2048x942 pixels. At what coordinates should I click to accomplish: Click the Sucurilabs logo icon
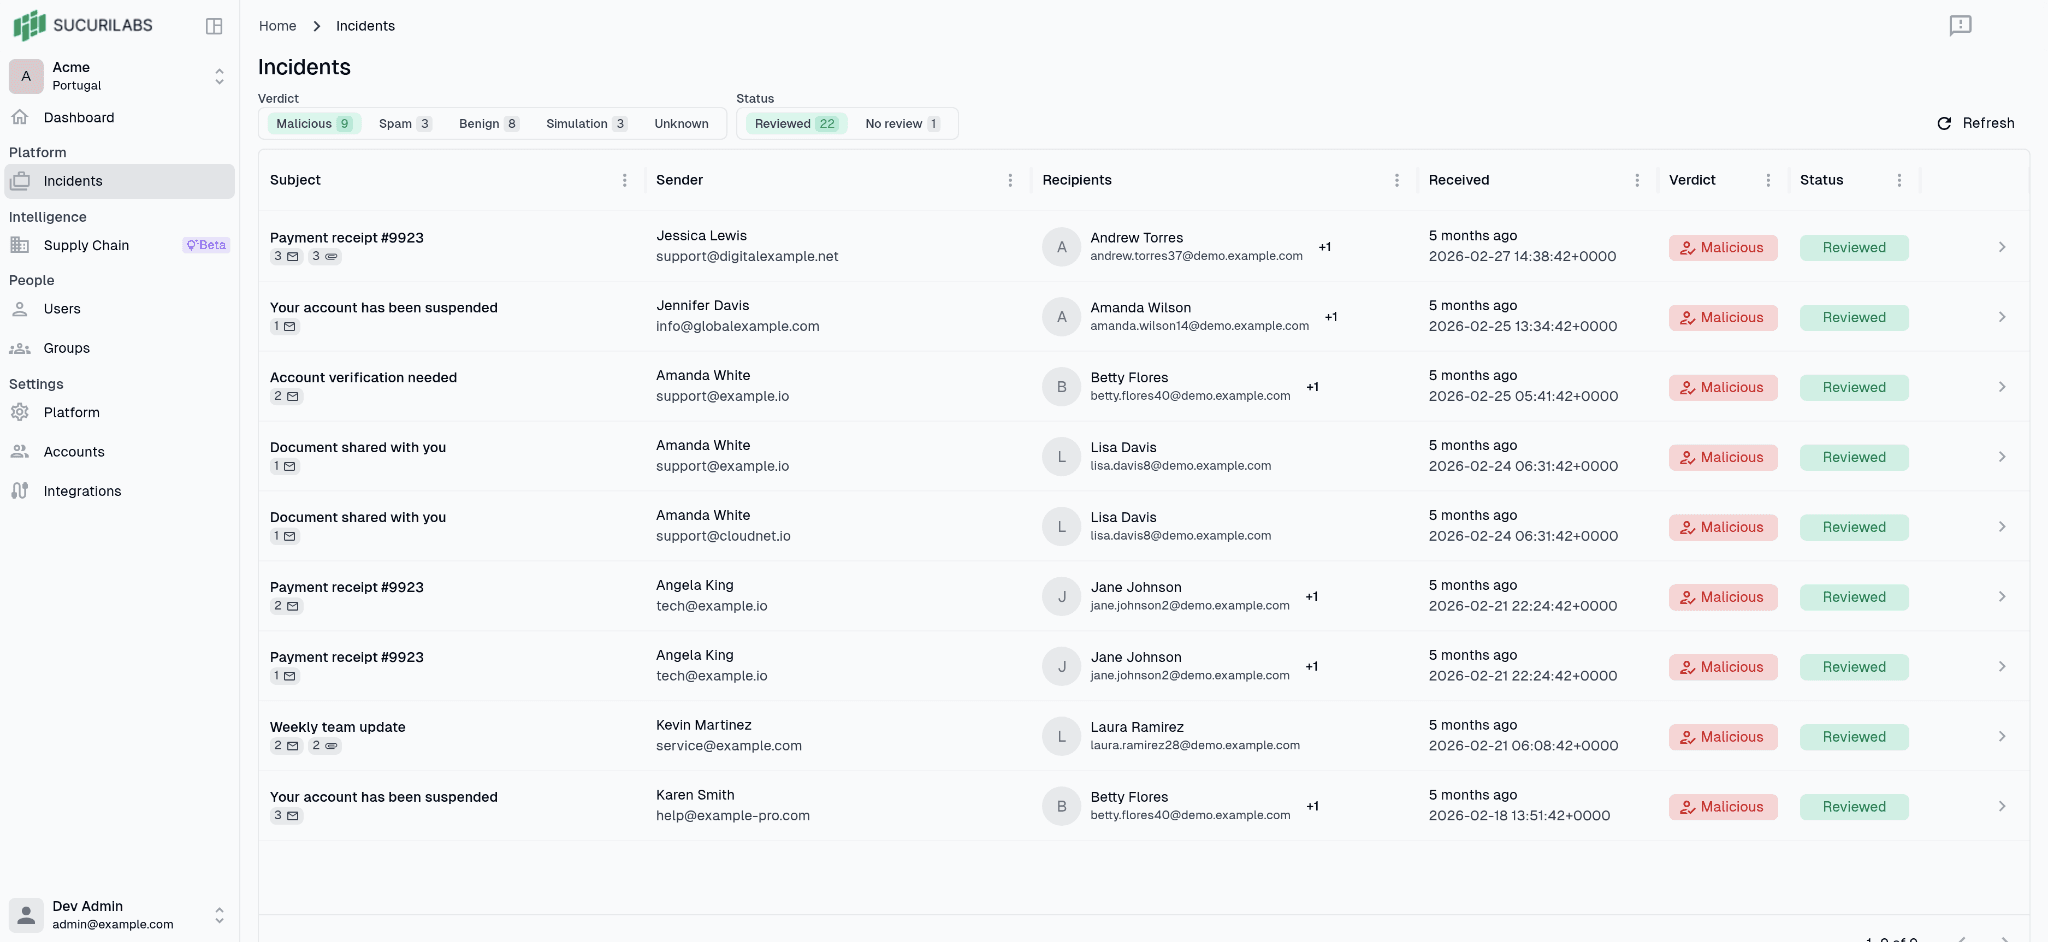click(x=29, y=25)
